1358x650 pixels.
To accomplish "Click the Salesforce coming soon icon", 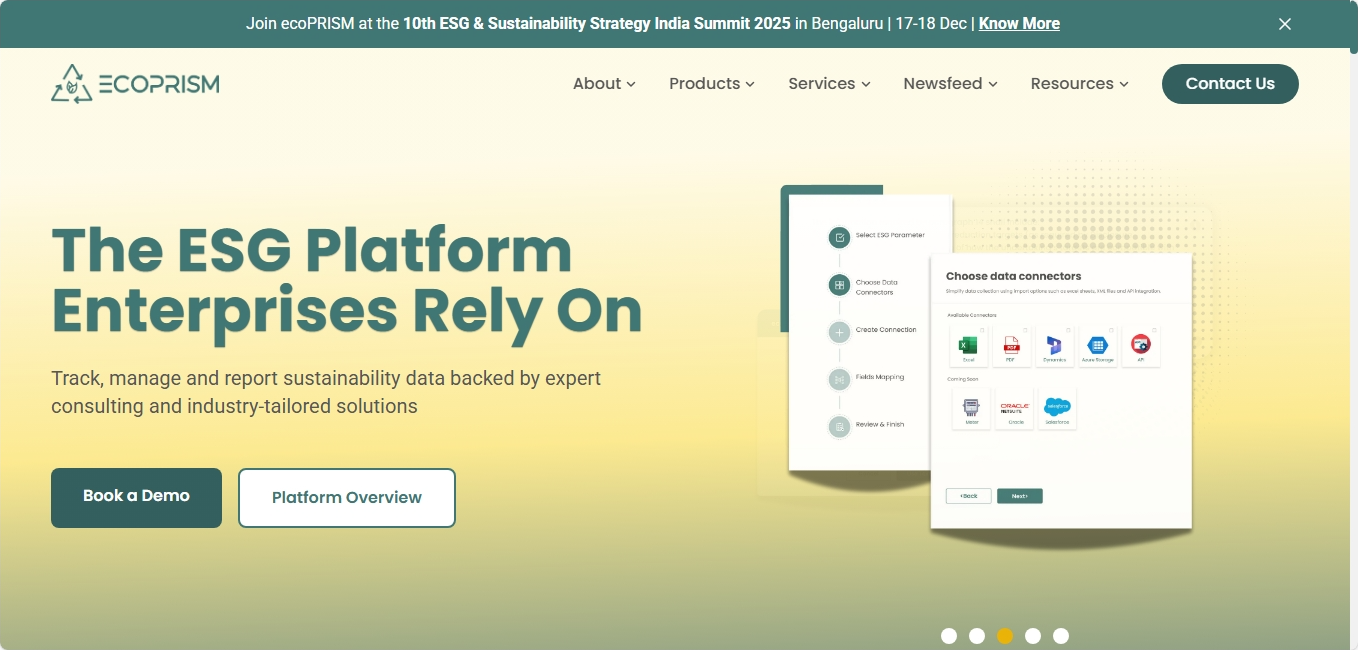I will [1057, 406].
